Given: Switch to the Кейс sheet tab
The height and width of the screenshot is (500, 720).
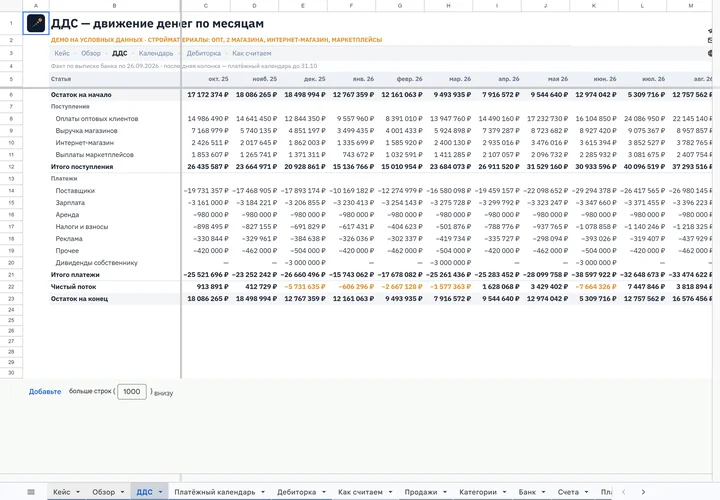Looking at the screenshot, I should coord(62,492).
